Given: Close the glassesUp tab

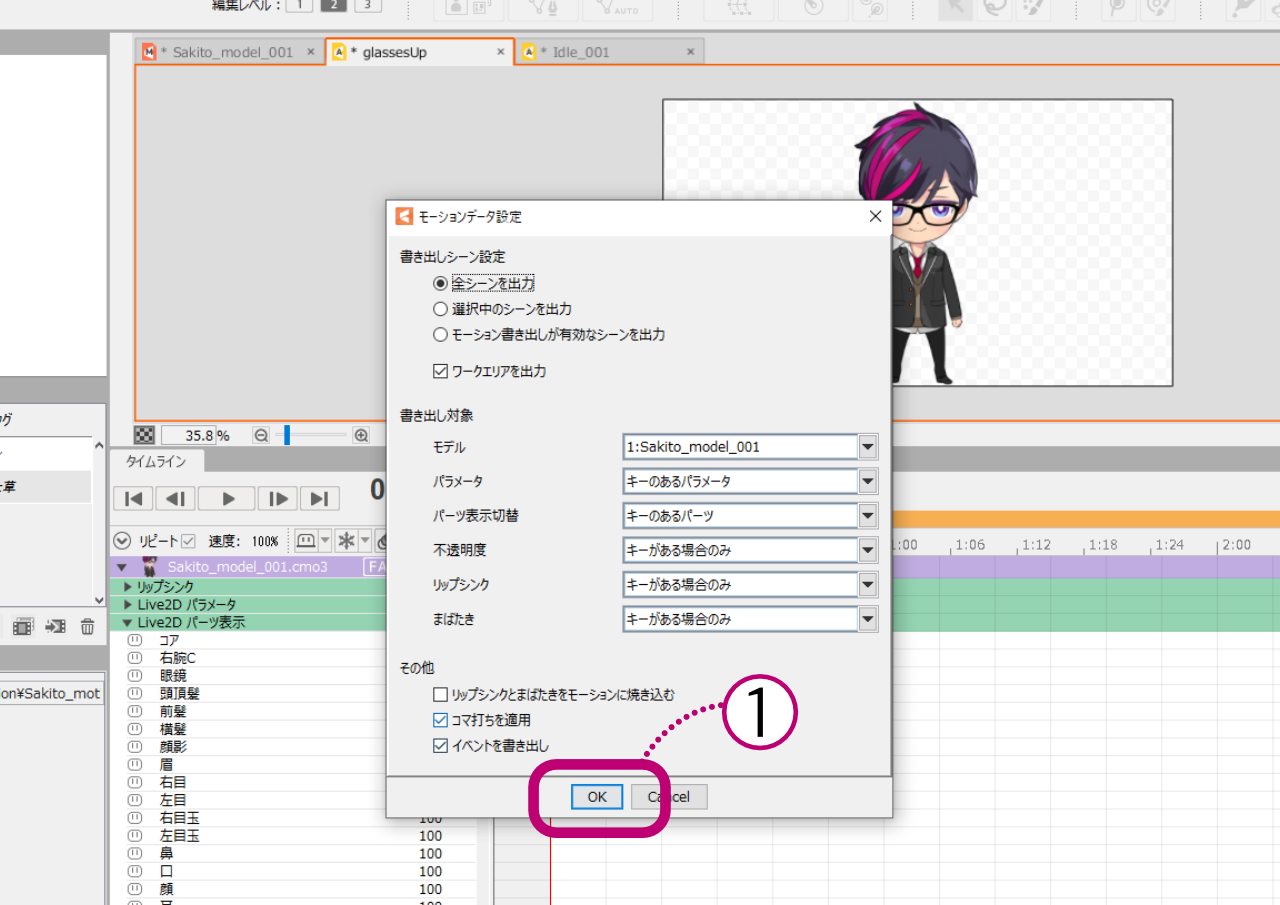Looking at the screenshot, I should (x=501, y=52).
